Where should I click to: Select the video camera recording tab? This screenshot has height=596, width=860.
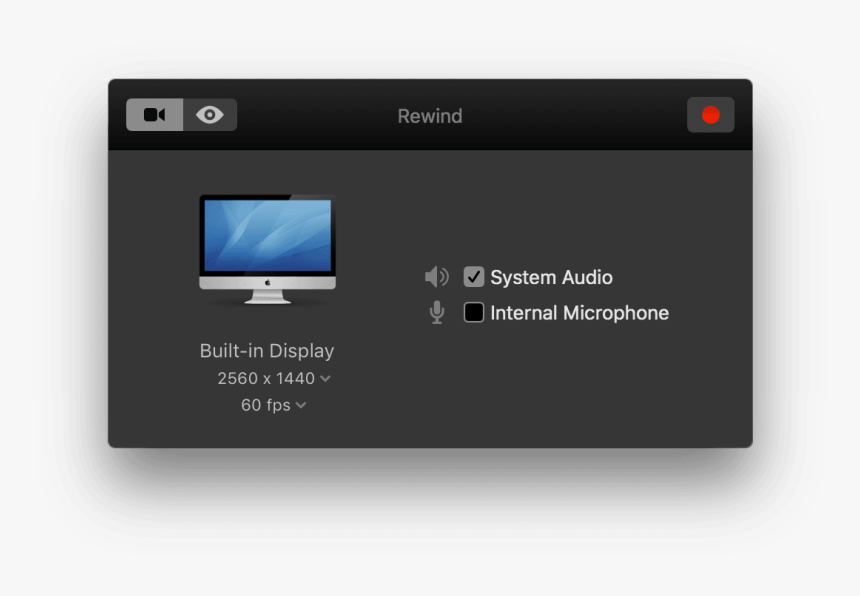click(x=155, y=115)
